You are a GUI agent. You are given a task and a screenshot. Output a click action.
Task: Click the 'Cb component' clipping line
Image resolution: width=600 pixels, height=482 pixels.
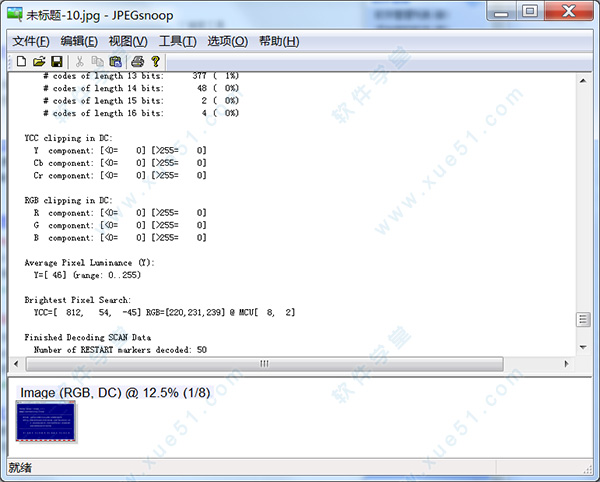pyautogui.click(x=120, y=163)
